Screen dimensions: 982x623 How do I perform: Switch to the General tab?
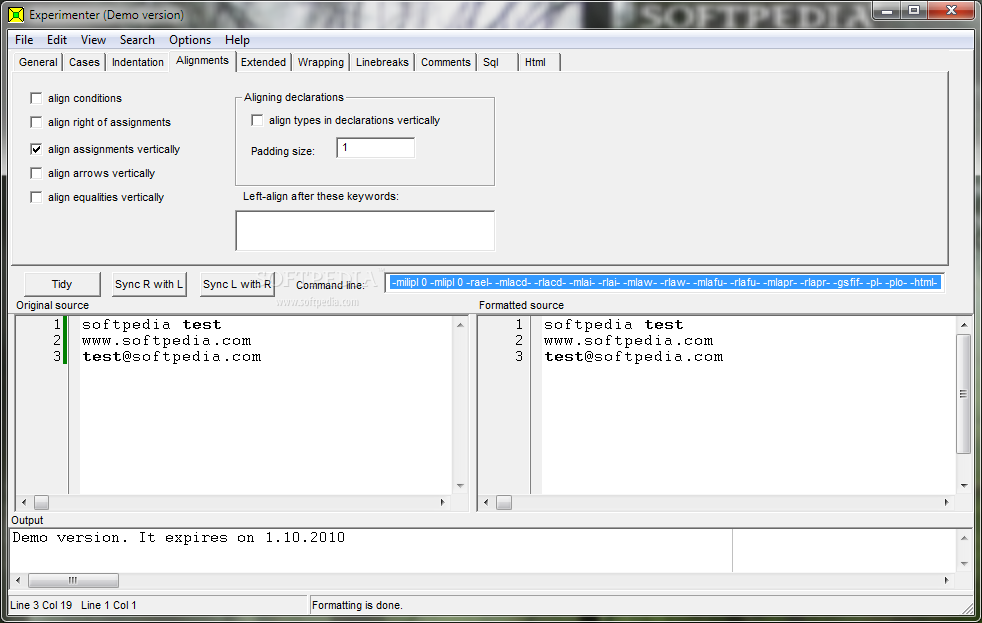[x=38, y=62]
